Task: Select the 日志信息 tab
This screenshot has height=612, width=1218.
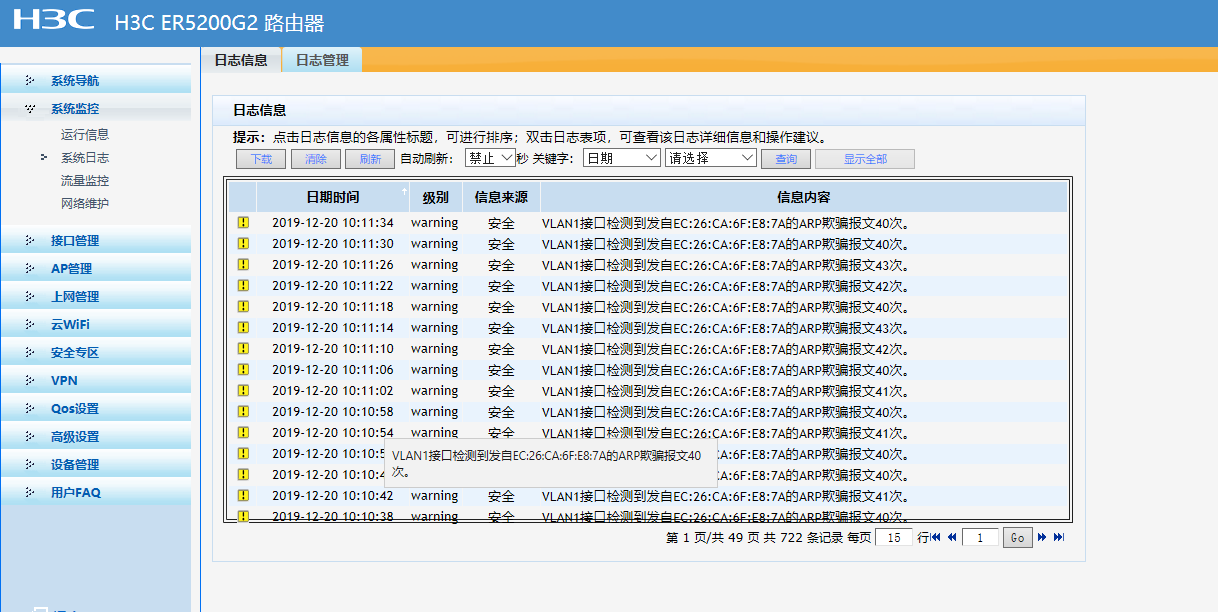Action: click(x=241, y=60)
